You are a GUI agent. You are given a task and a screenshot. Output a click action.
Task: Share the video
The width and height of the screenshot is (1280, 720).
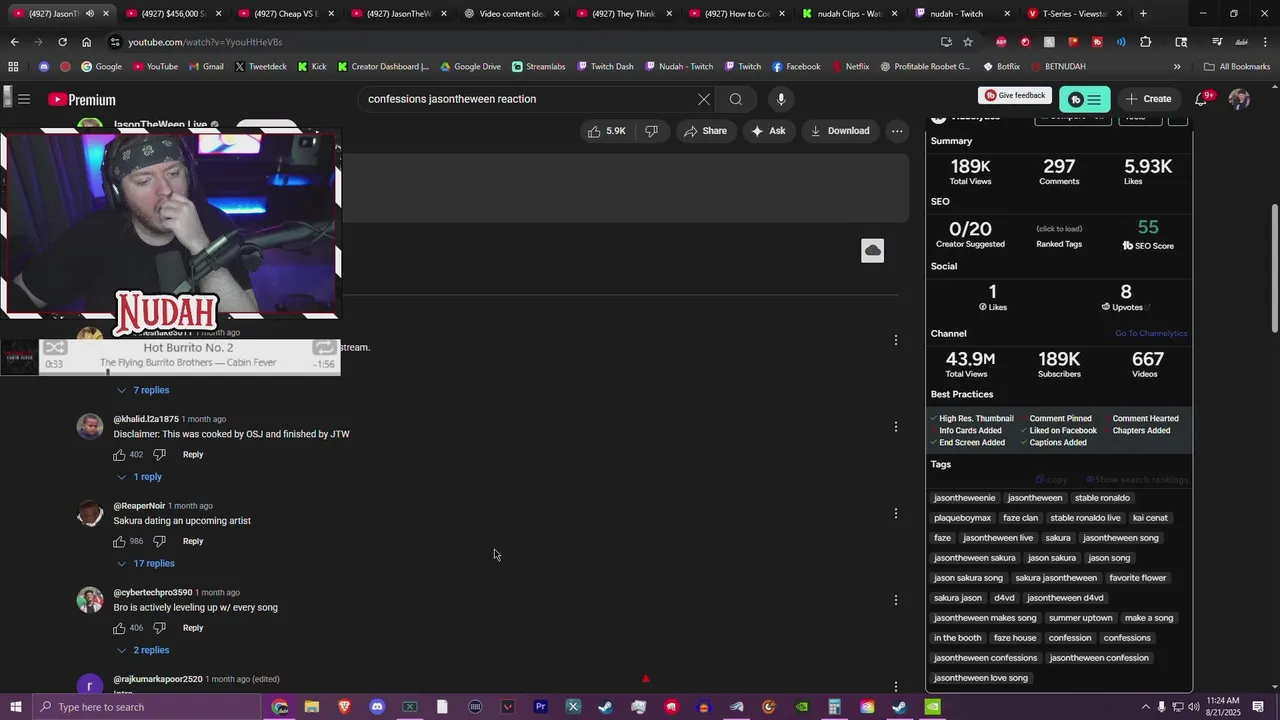pyautogui.click(x=705, y=131)
